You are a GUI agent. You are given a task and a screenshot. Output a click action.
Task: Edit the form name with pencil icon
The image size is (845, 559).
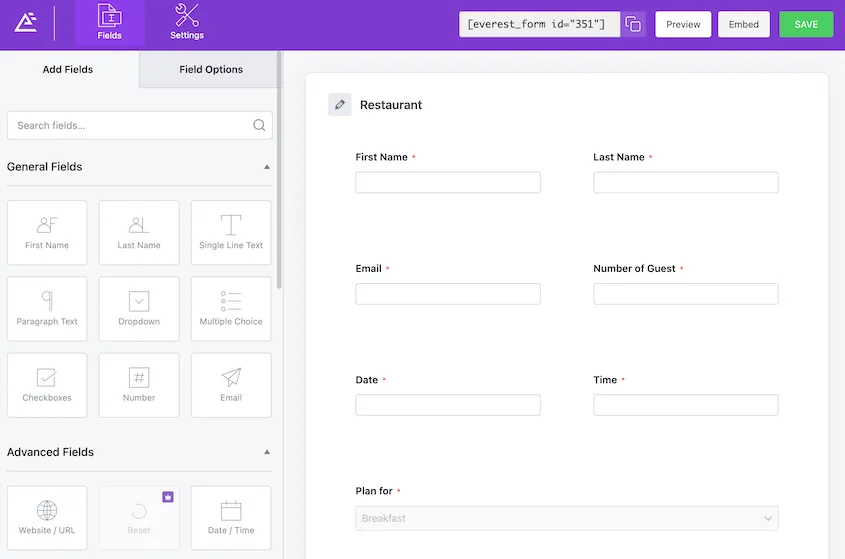coord(340,105)
